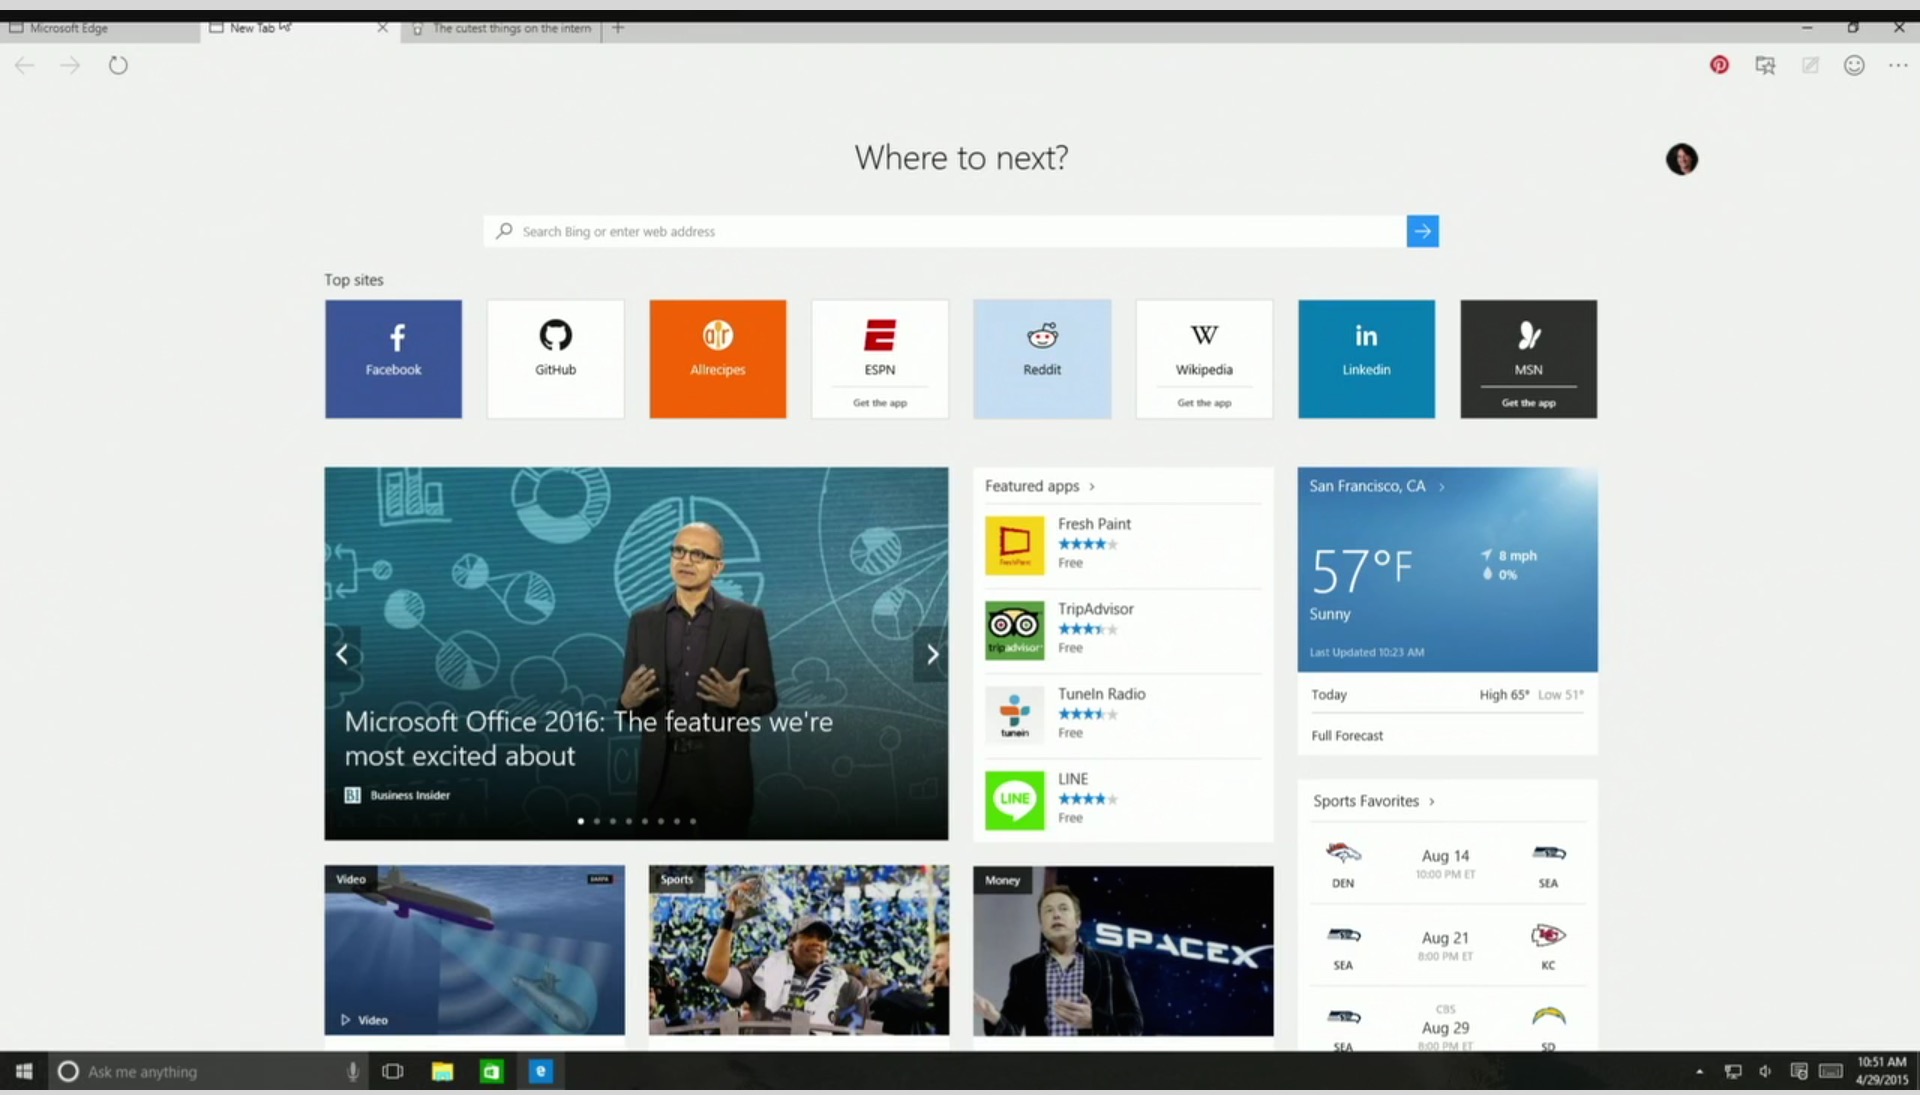Viewport: 1920px width, 1095px height.
Task: Click the LinkedIn top site icon
Action: tap(1366, 358)
